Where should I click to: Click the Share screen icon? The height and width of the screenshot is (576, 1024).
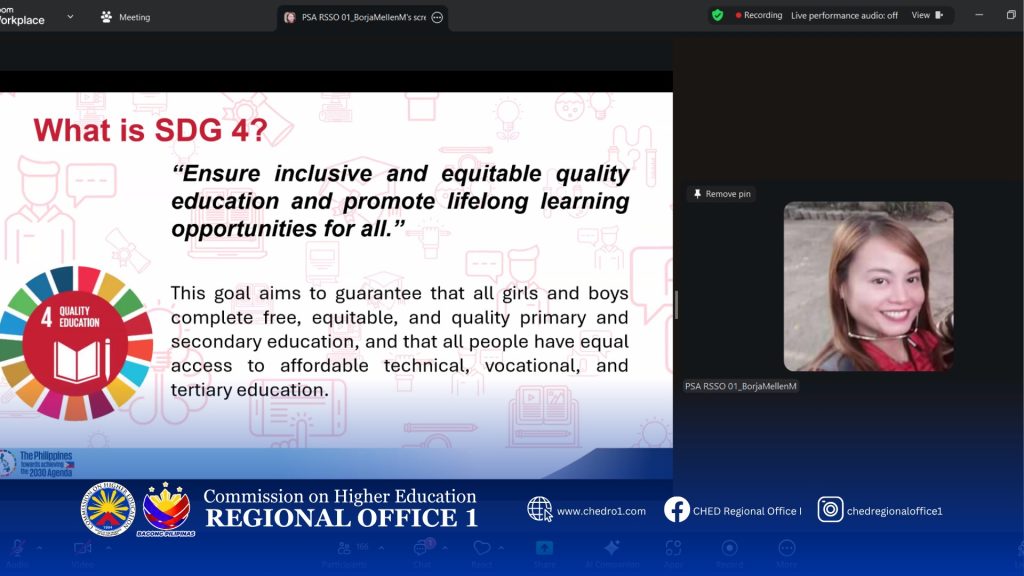(x=544, y=548)
